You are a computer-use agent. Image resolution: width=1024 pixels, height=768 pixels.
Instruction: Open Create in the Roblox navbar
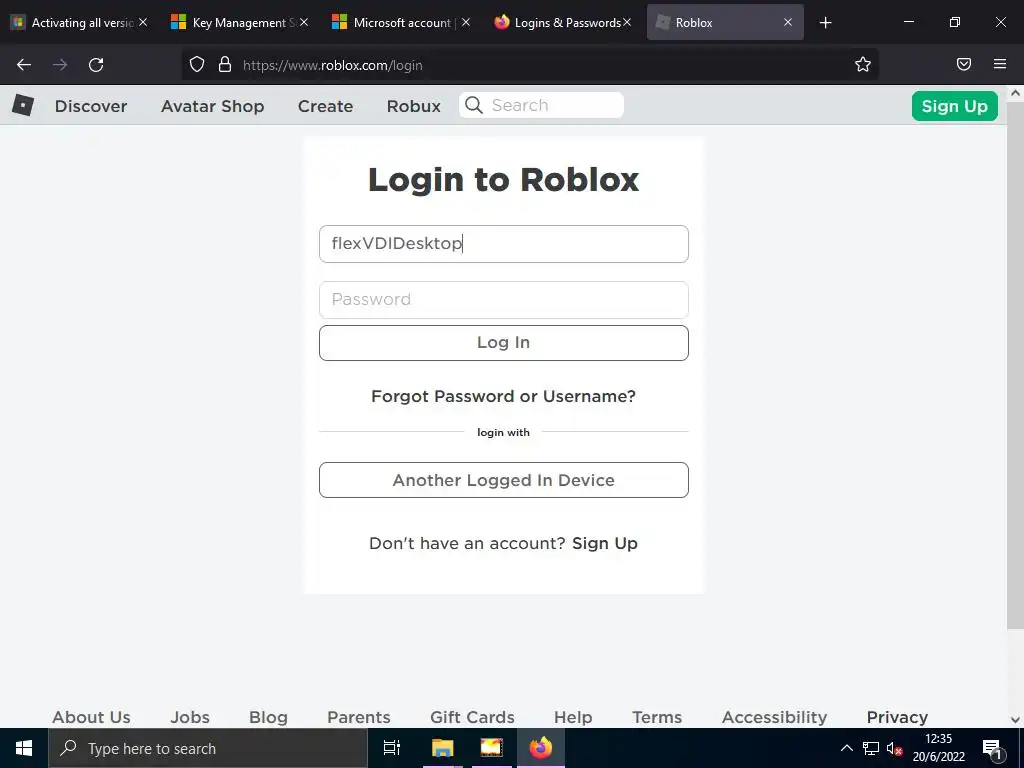(325, 106)
